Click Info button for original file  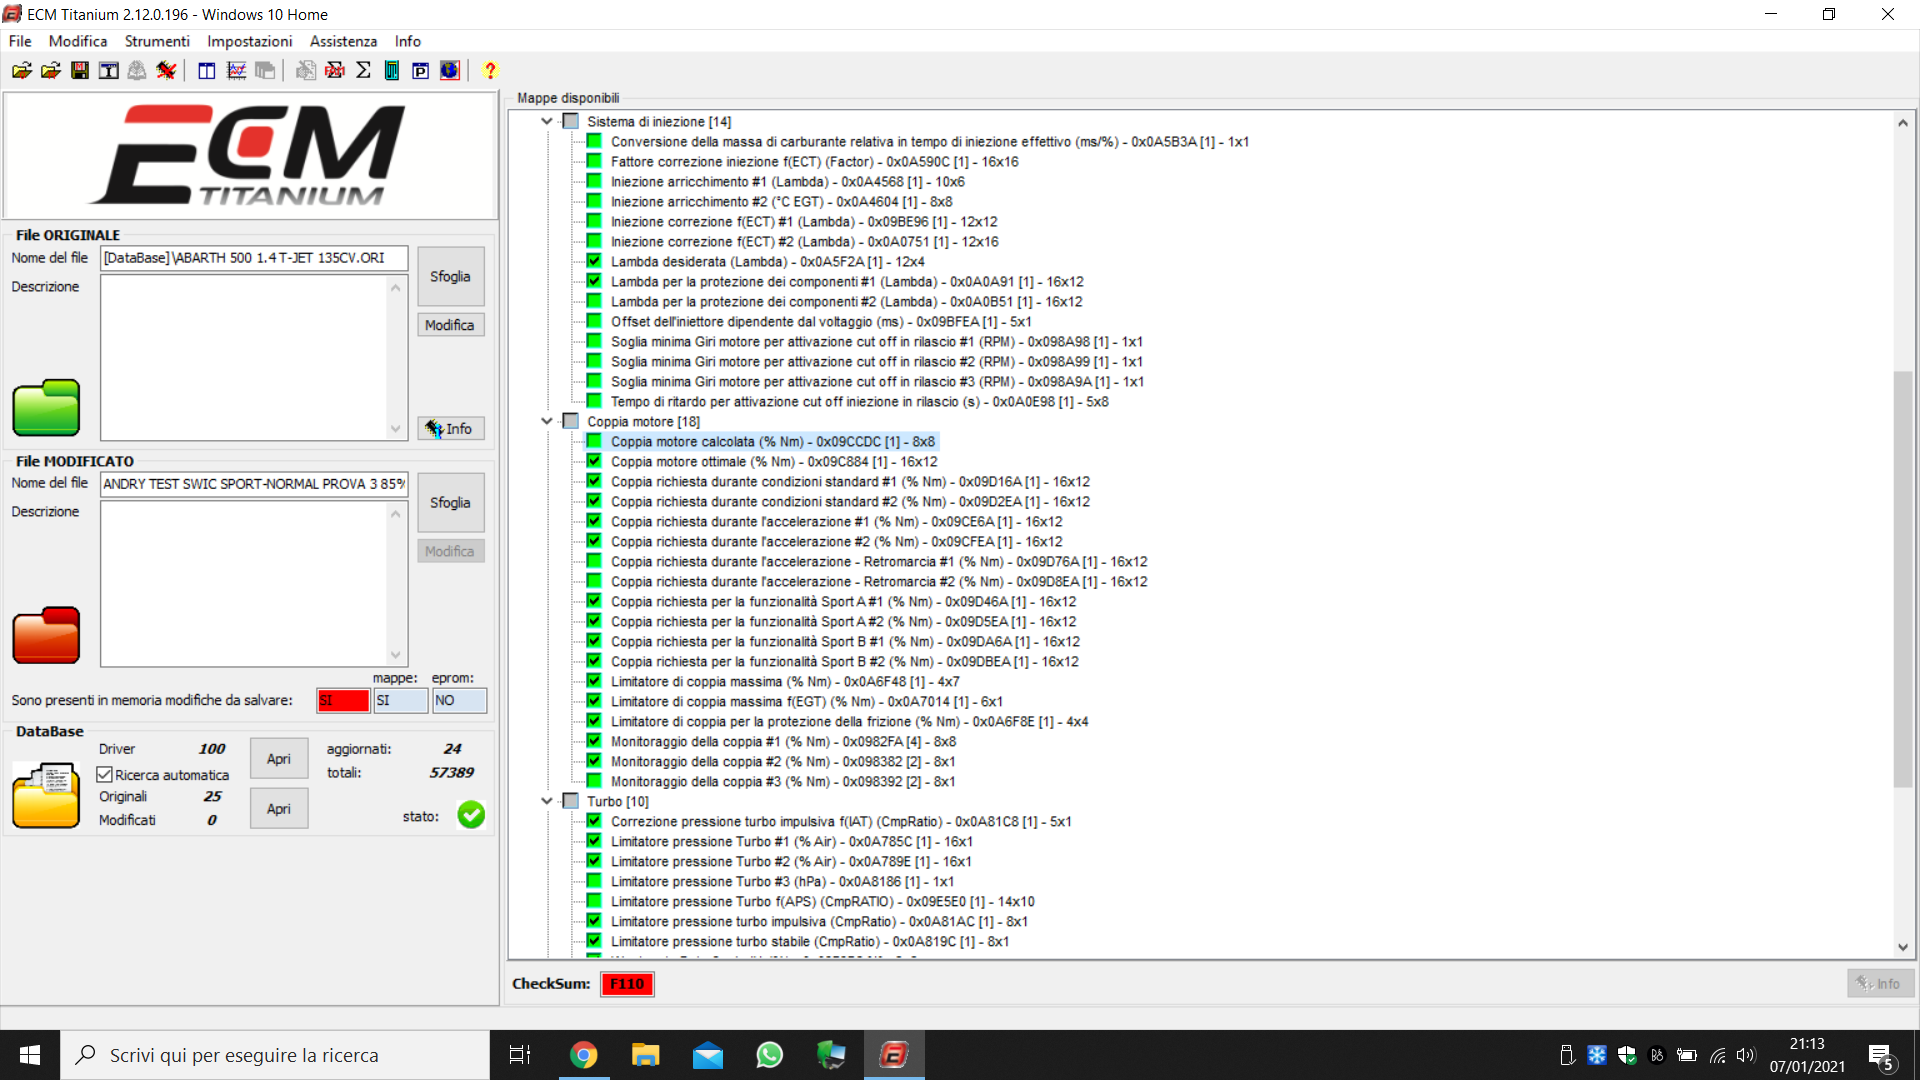(450, 428)
